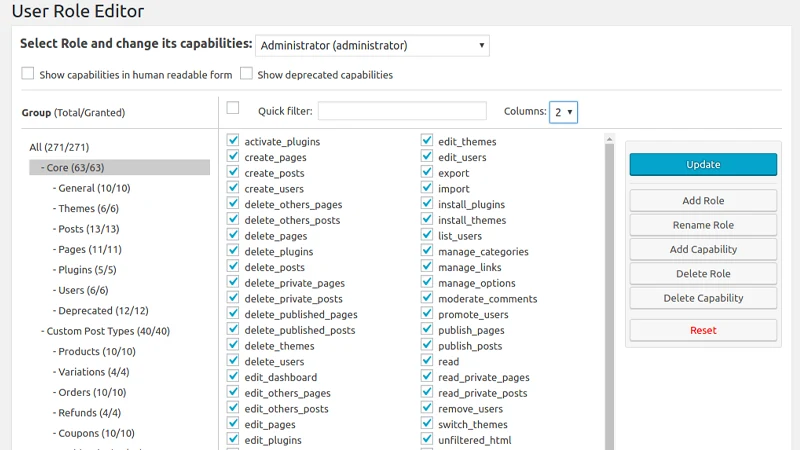Screen dimensions: 800x450
Task: Click into the Quick filter field
Action: click(x=402, y=111)
